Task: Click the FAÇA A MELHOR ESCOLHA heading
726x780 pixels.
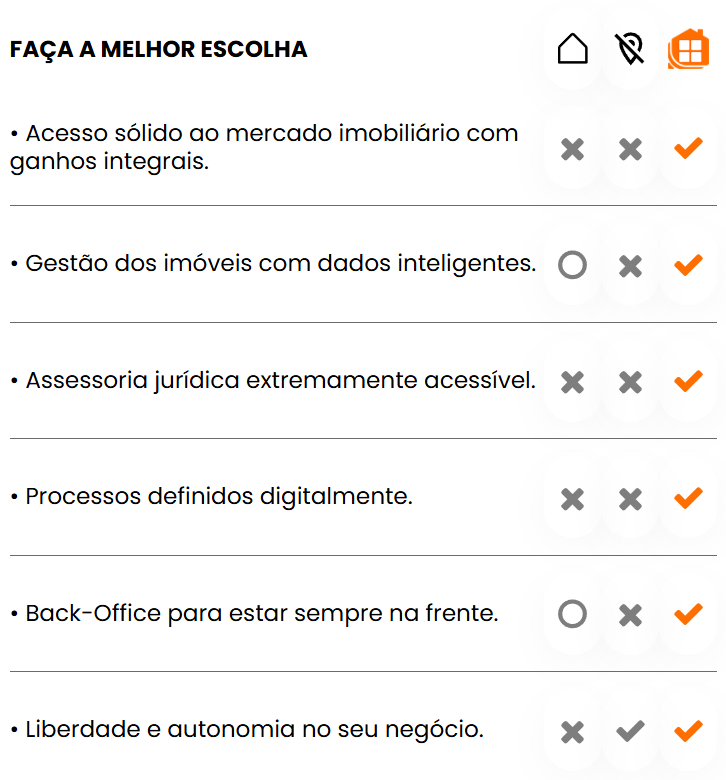Action: pyautogui.click(x=159, y=49)
